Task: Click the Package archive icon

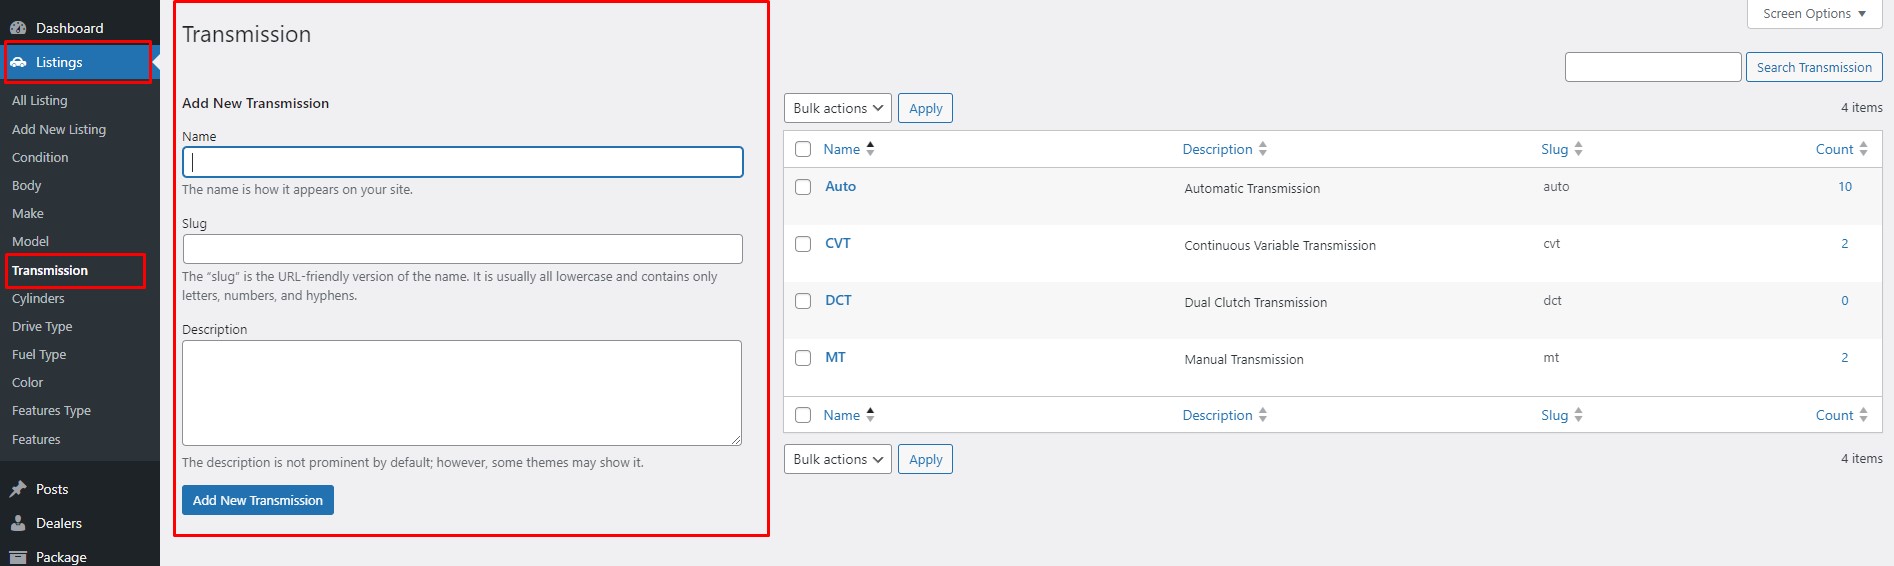Action: pos(18,557)
